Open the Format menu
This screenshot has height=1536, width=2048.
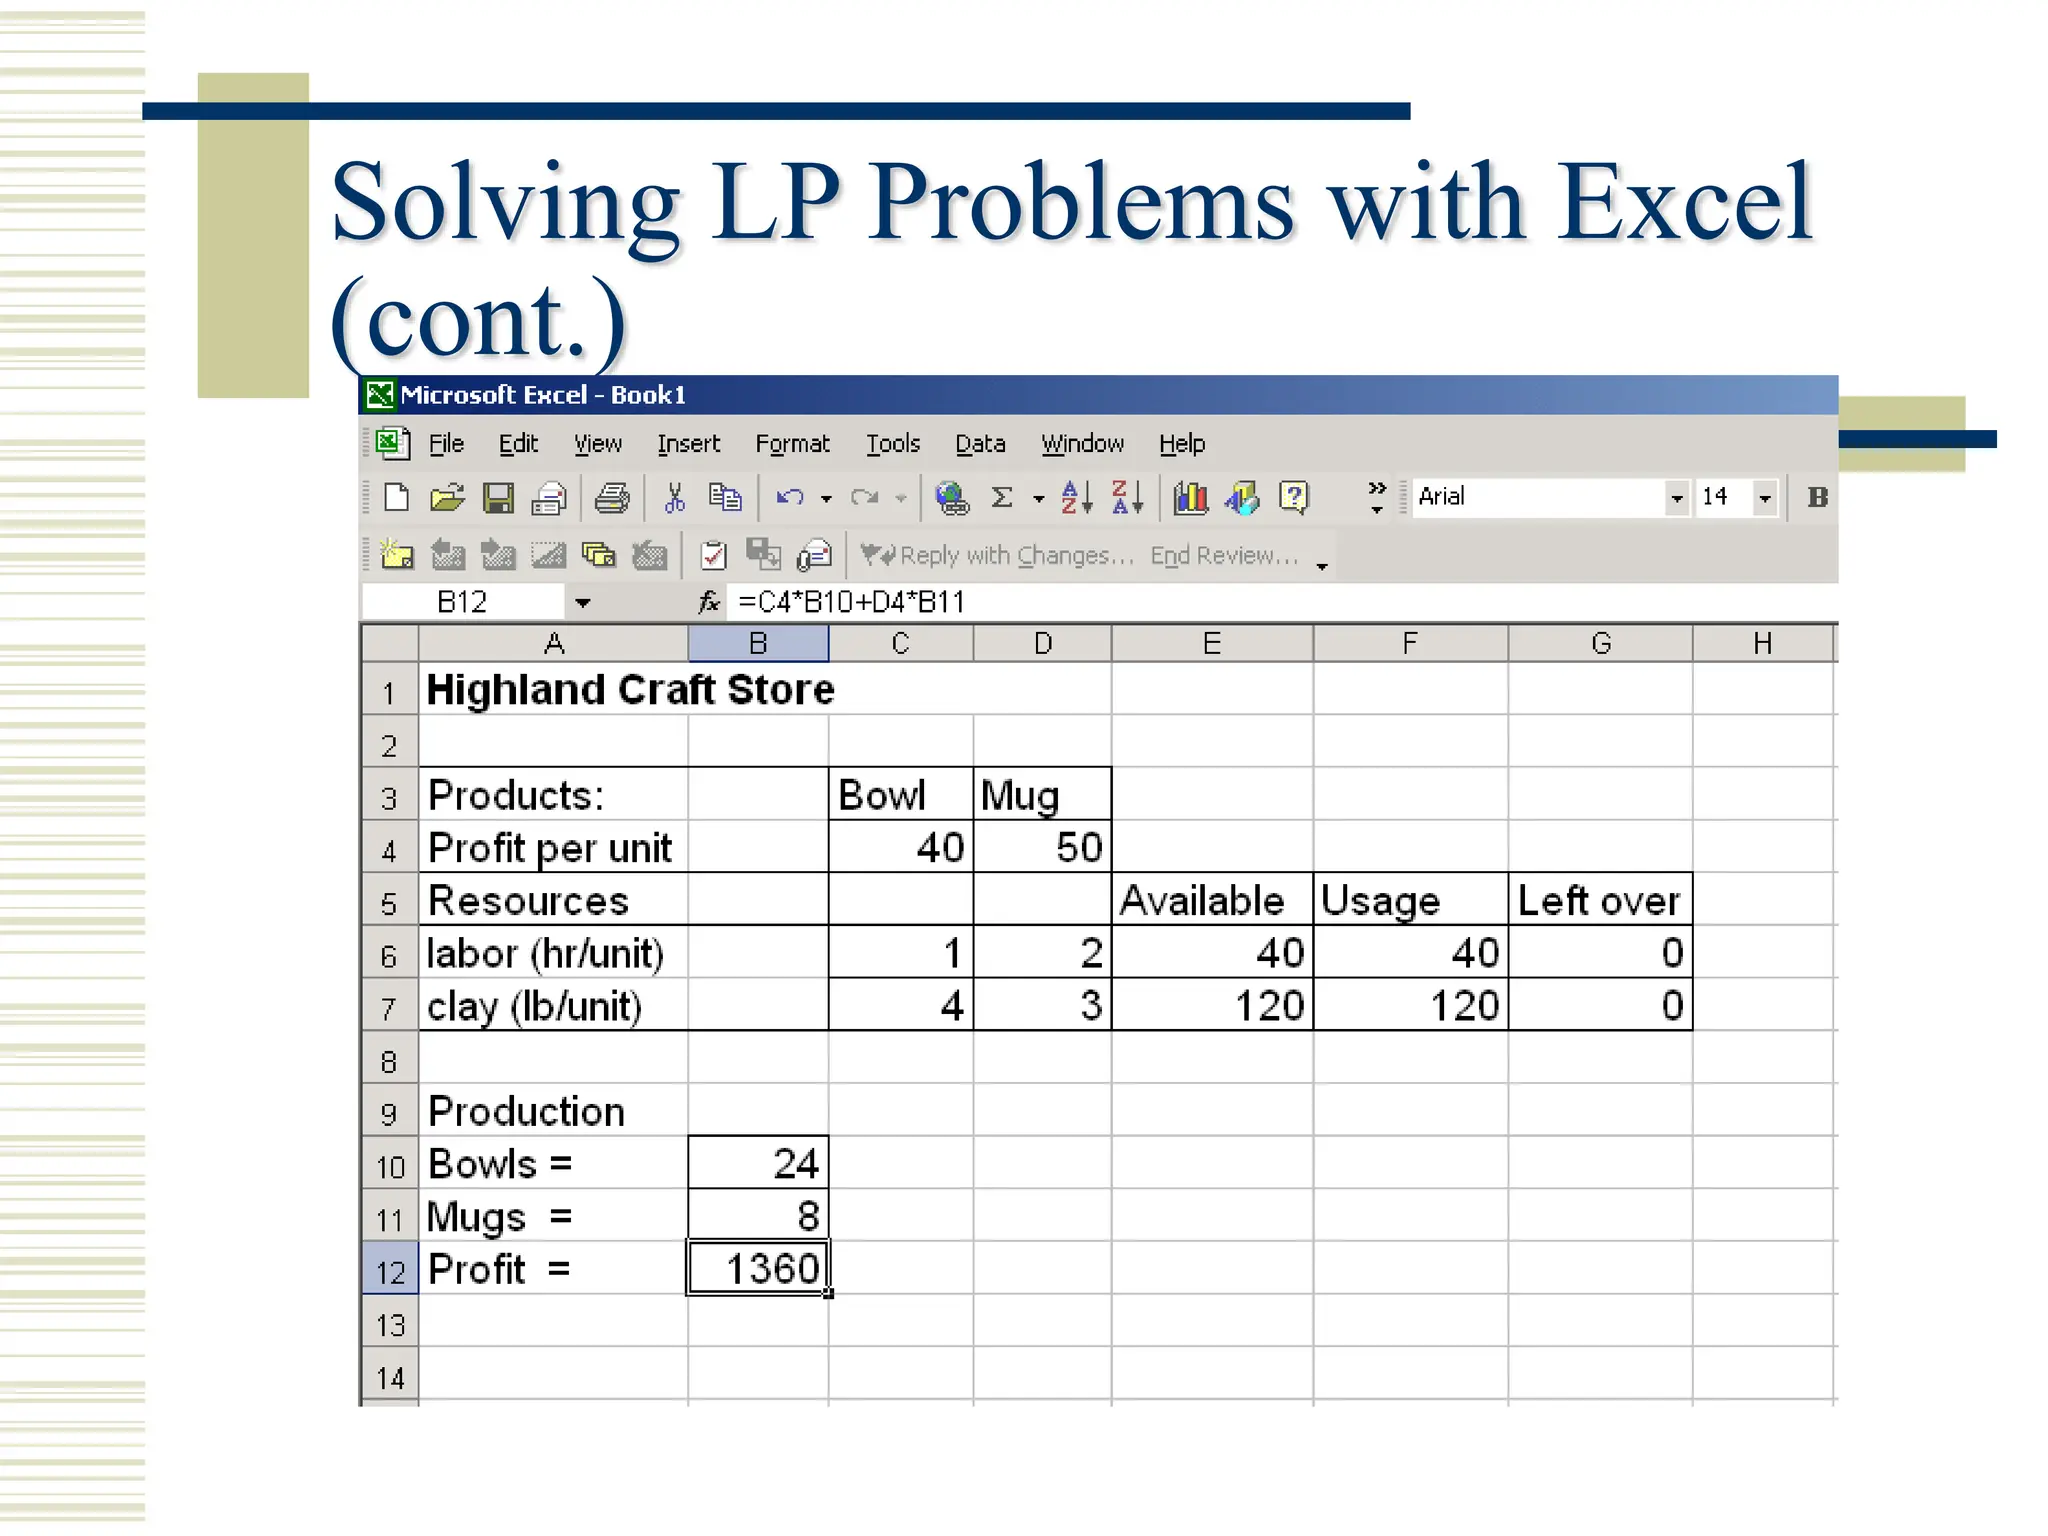point(792,443)
